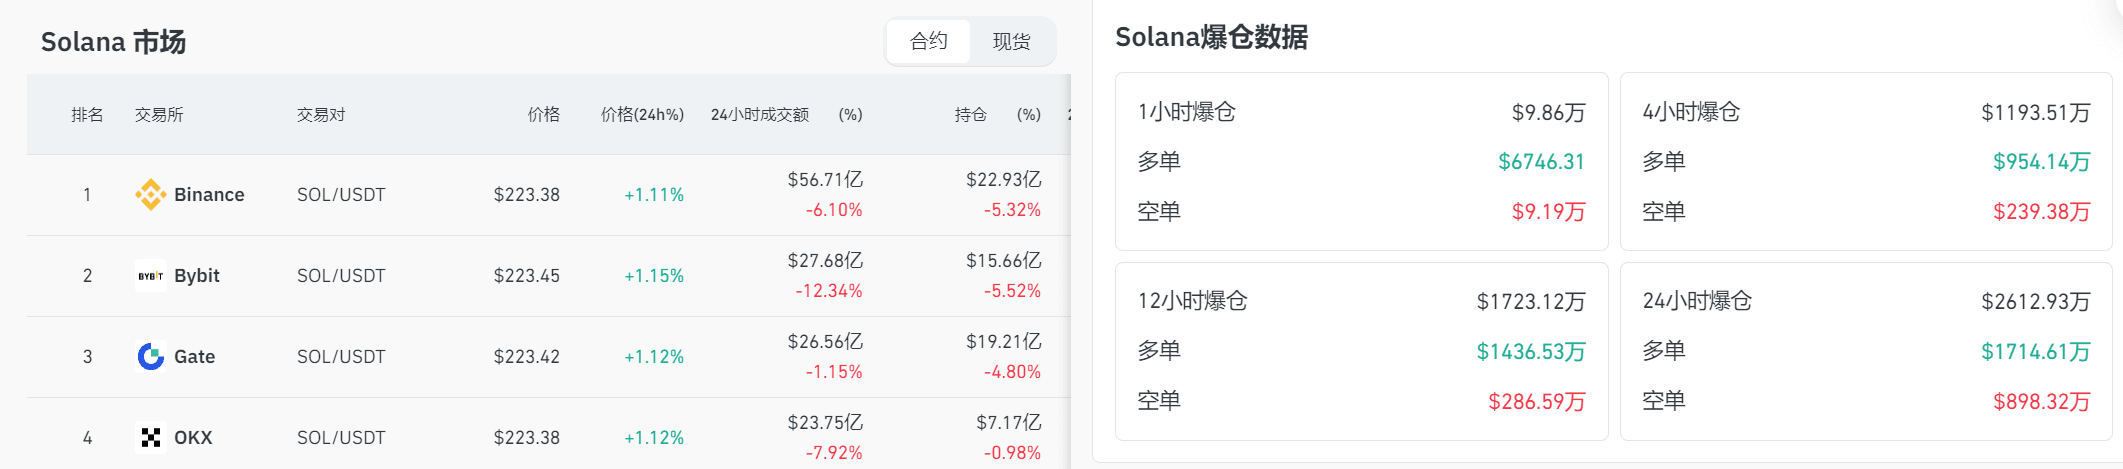Click the Bybit exchange logo icon

coord(150,275)
